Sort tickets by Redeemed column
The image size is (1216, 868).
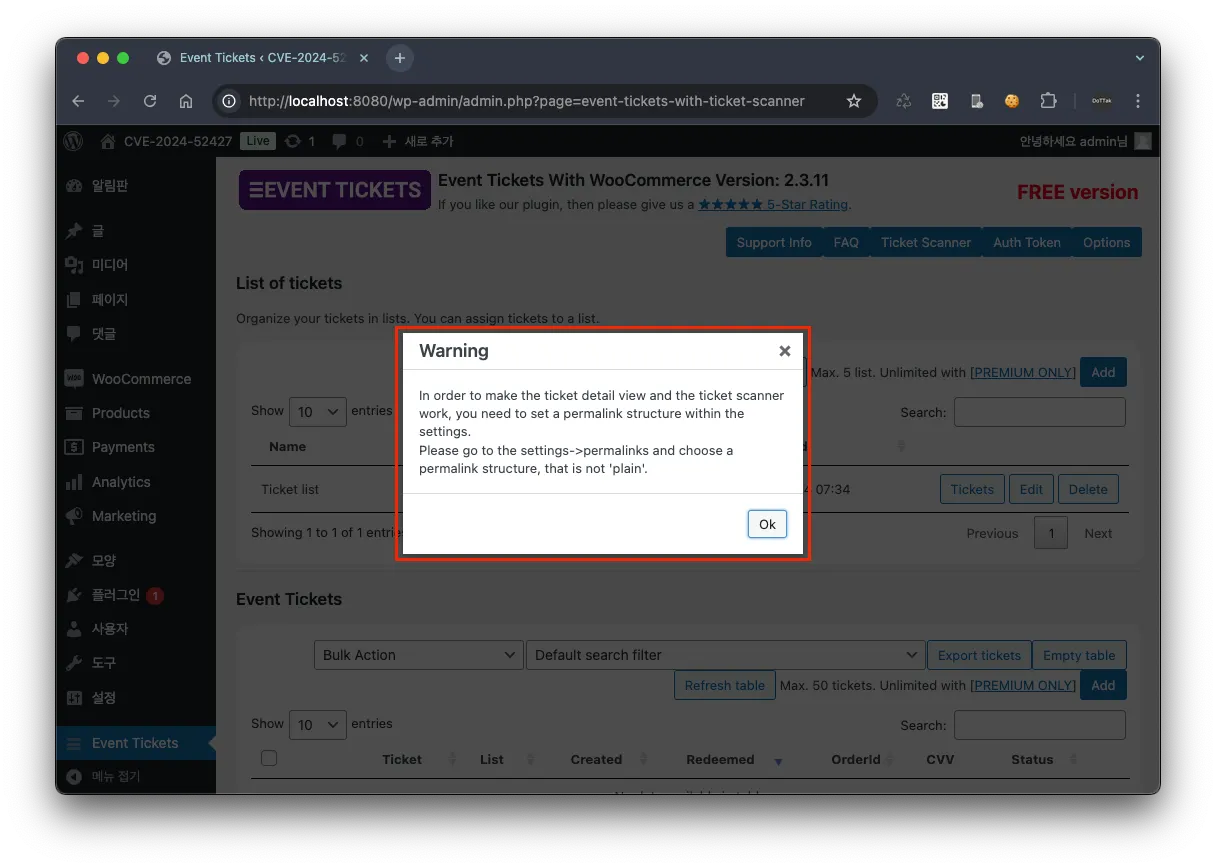pos(720,760)
